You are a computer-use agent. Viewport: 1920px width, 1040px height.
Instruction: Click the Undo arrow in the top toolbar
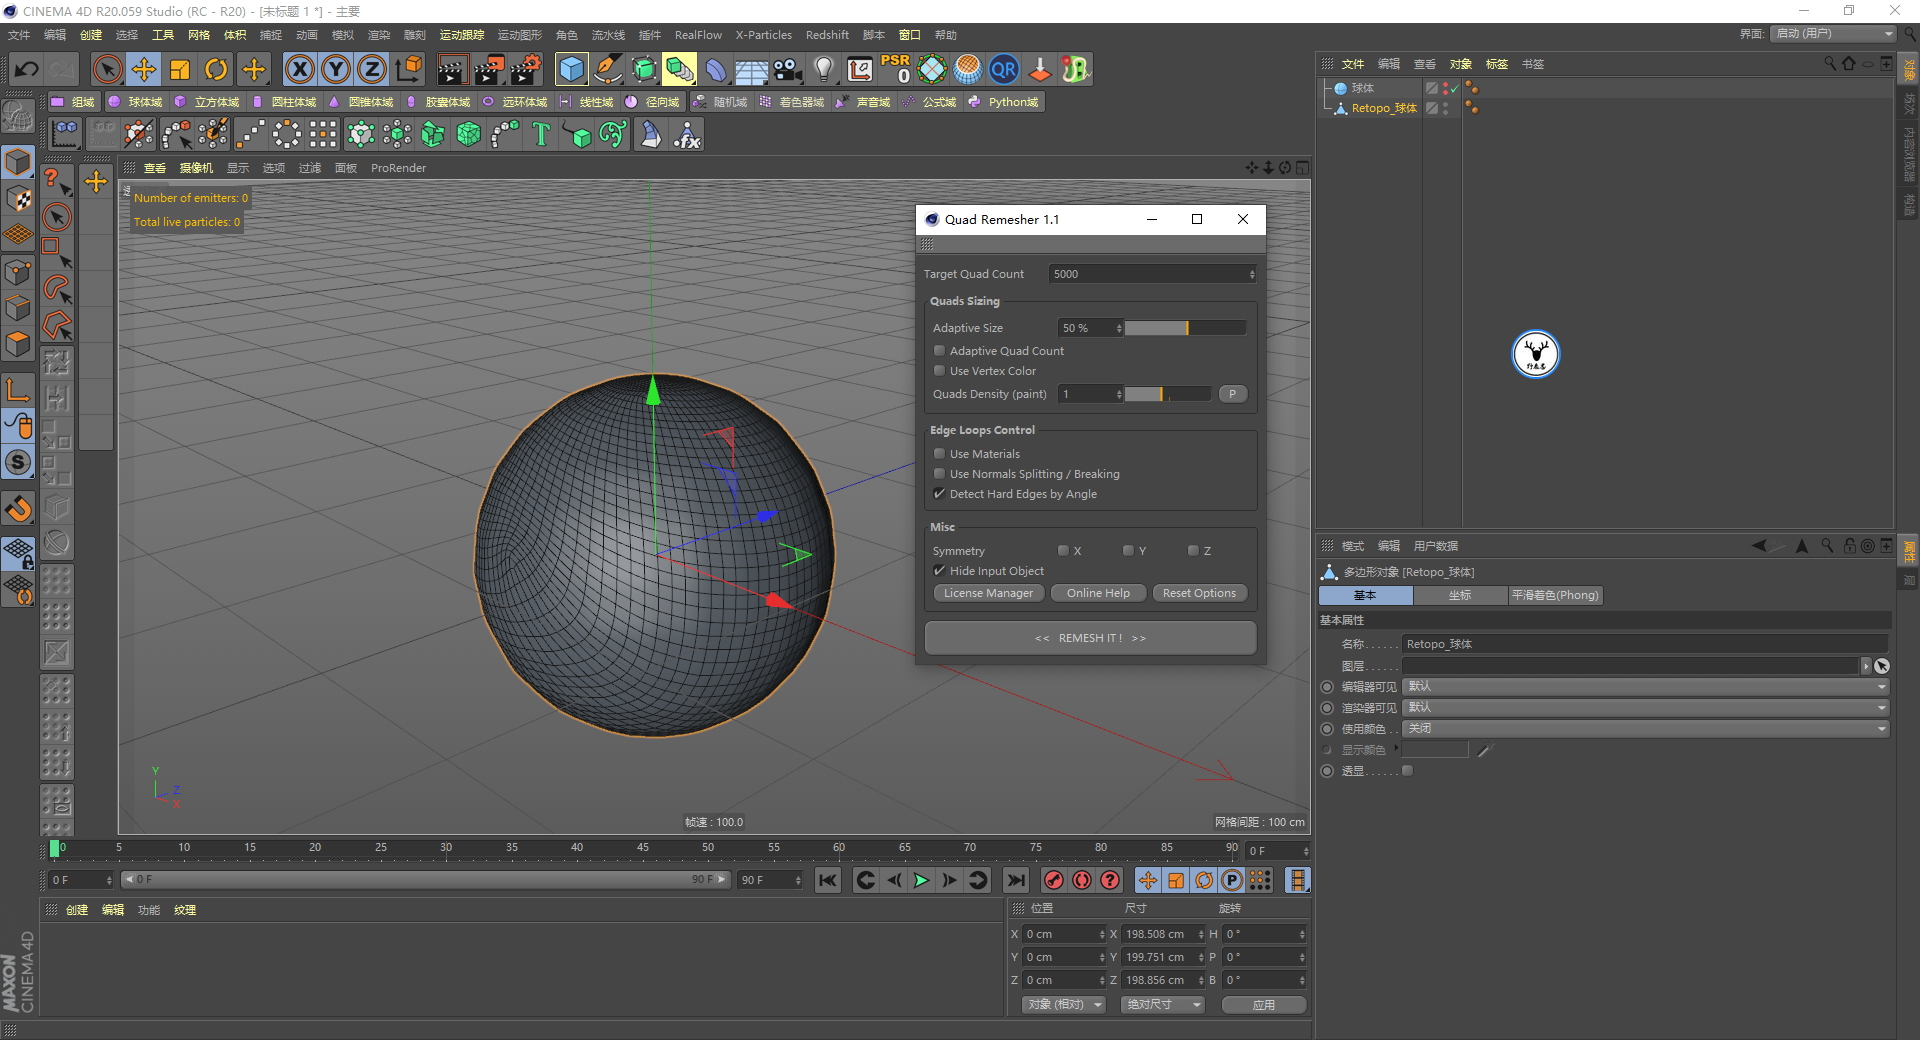(x=27, y=69)
